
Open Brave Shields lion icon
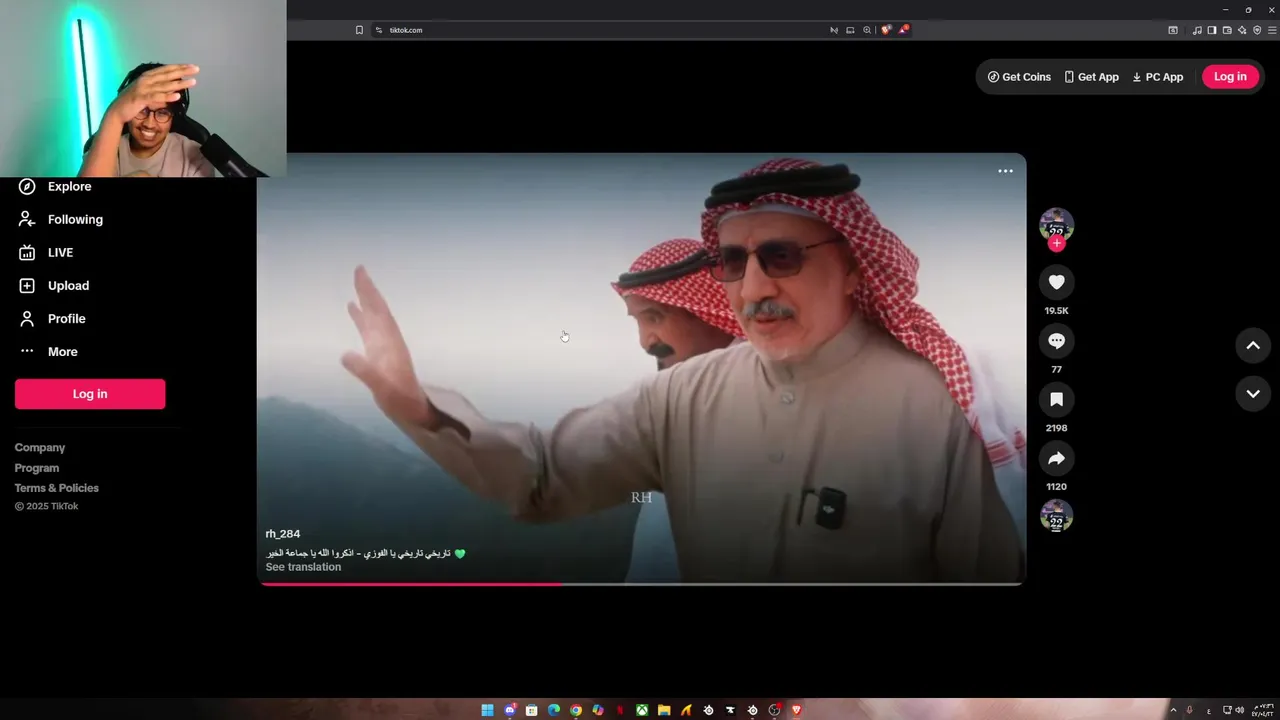(x=886, y=30)
